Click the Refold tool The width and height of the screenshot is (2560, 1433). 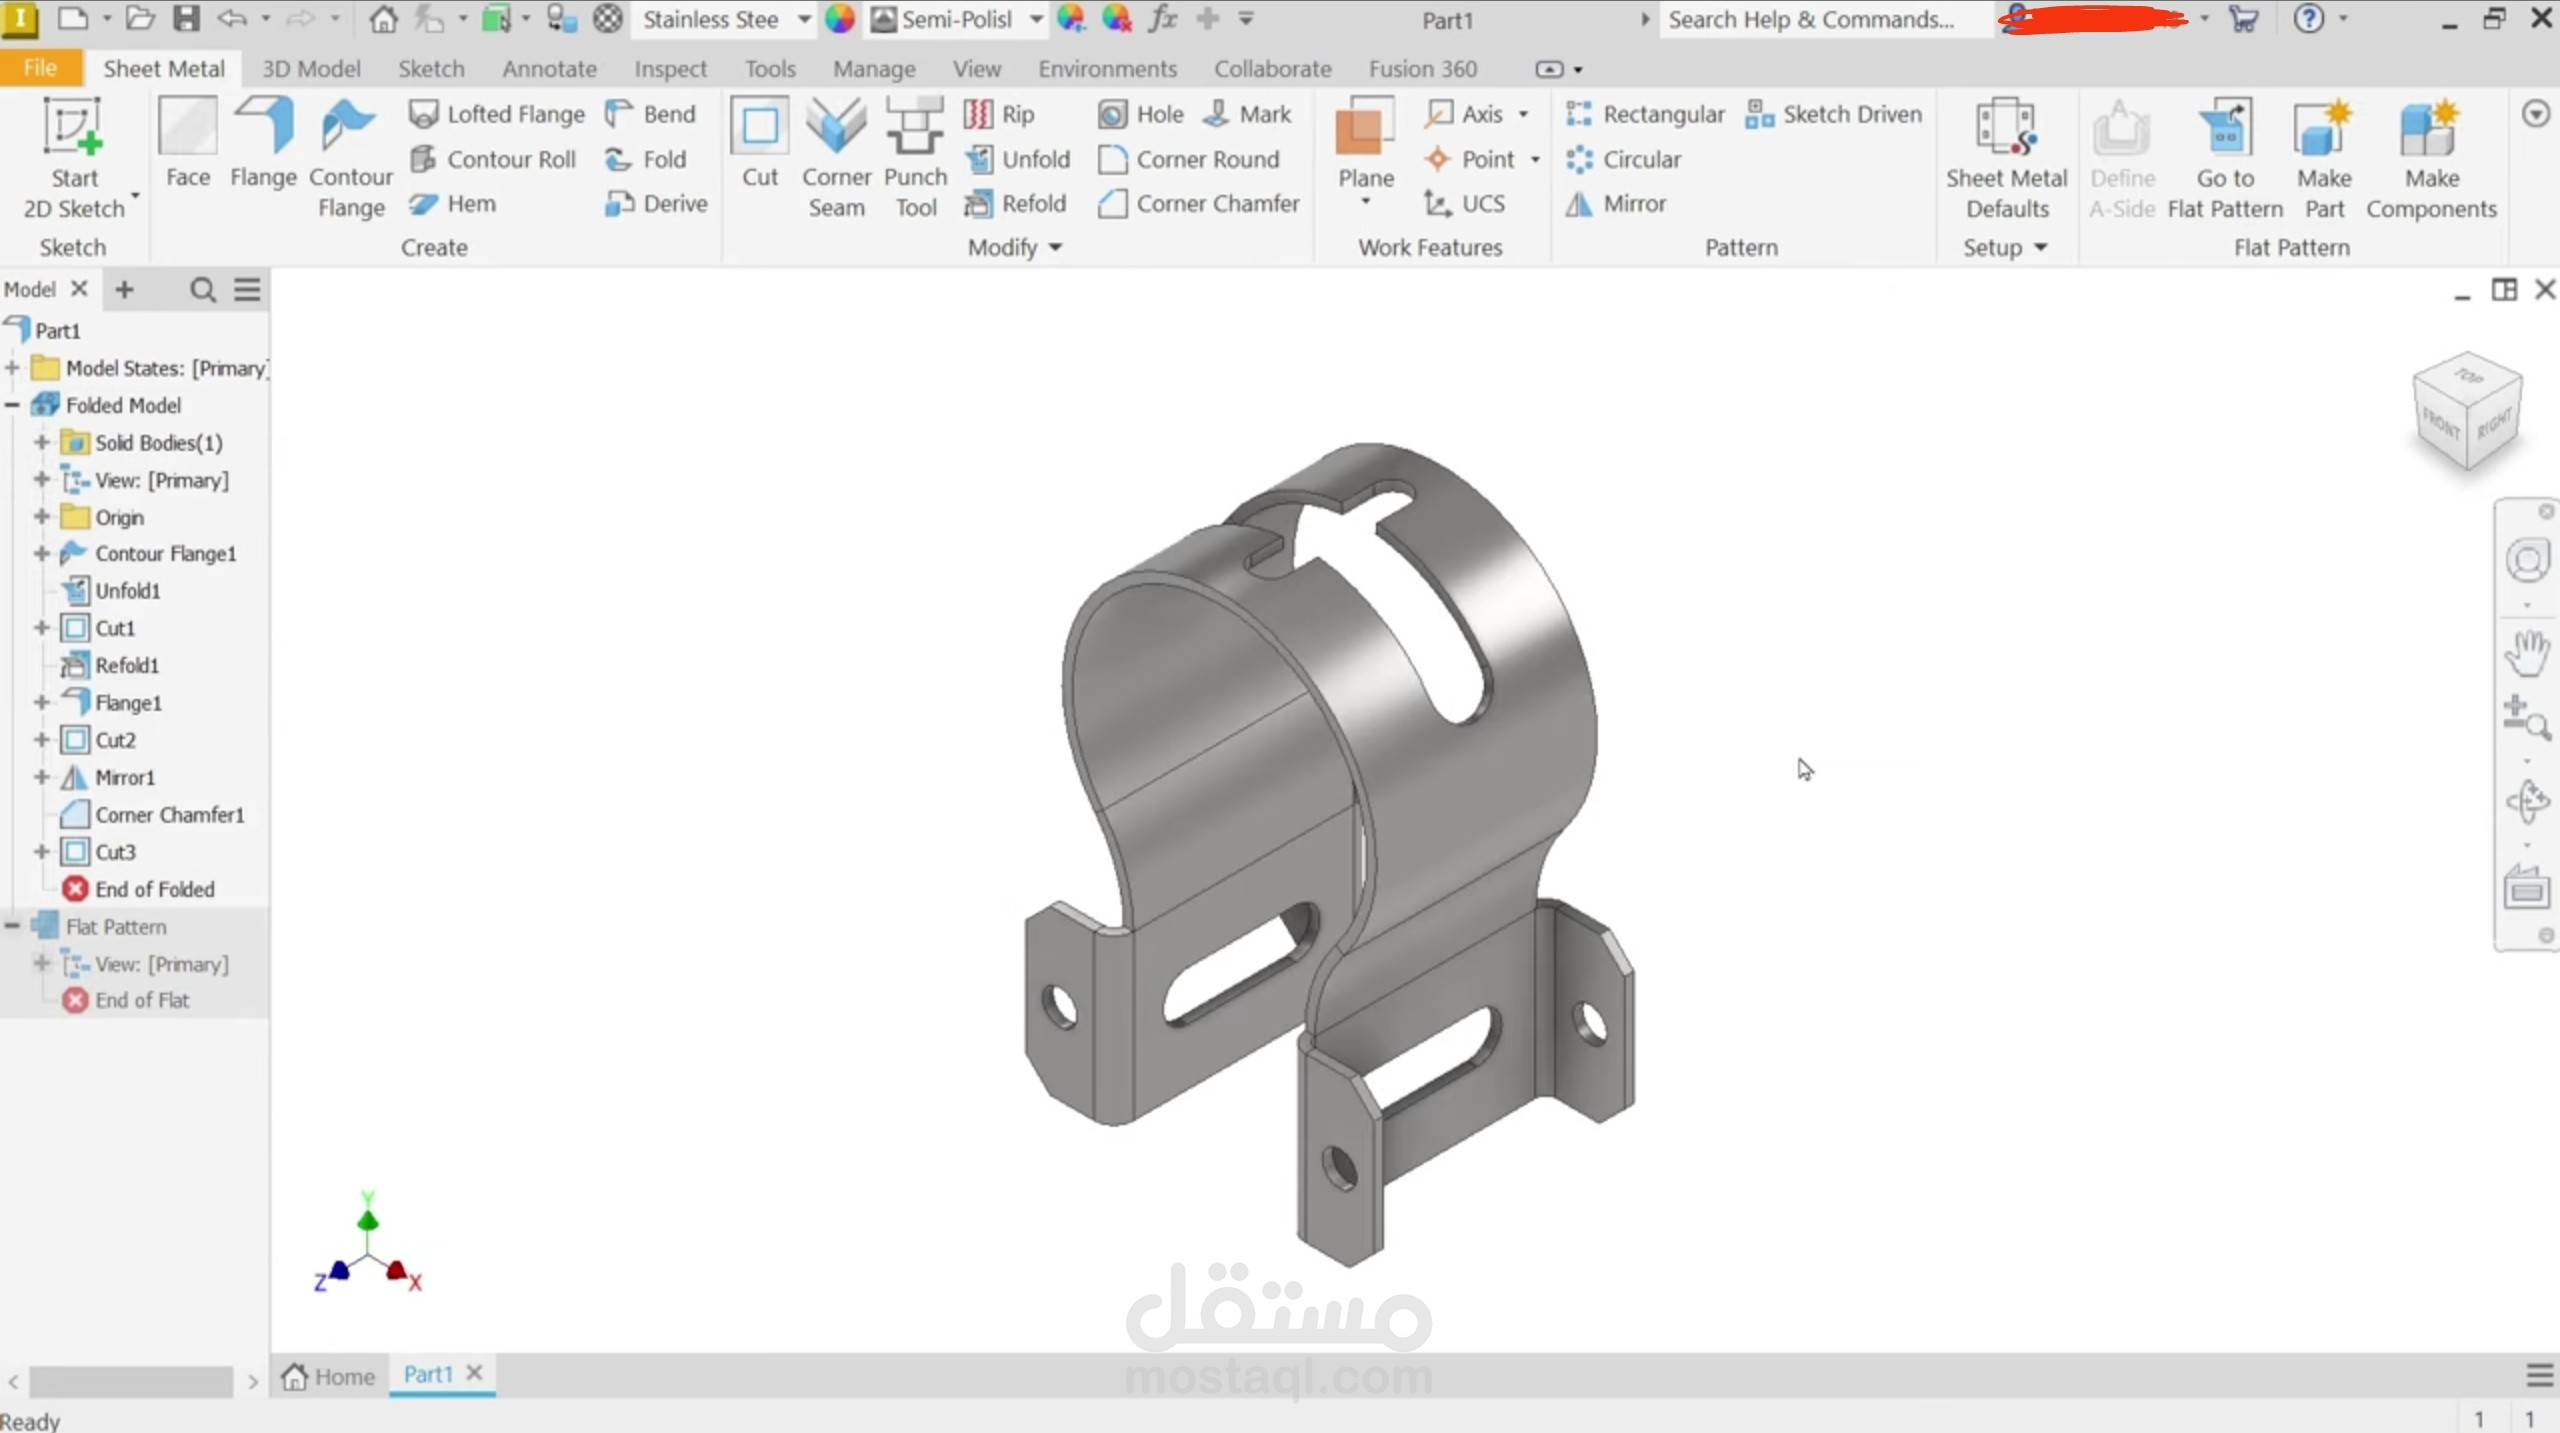point(1015,204)
